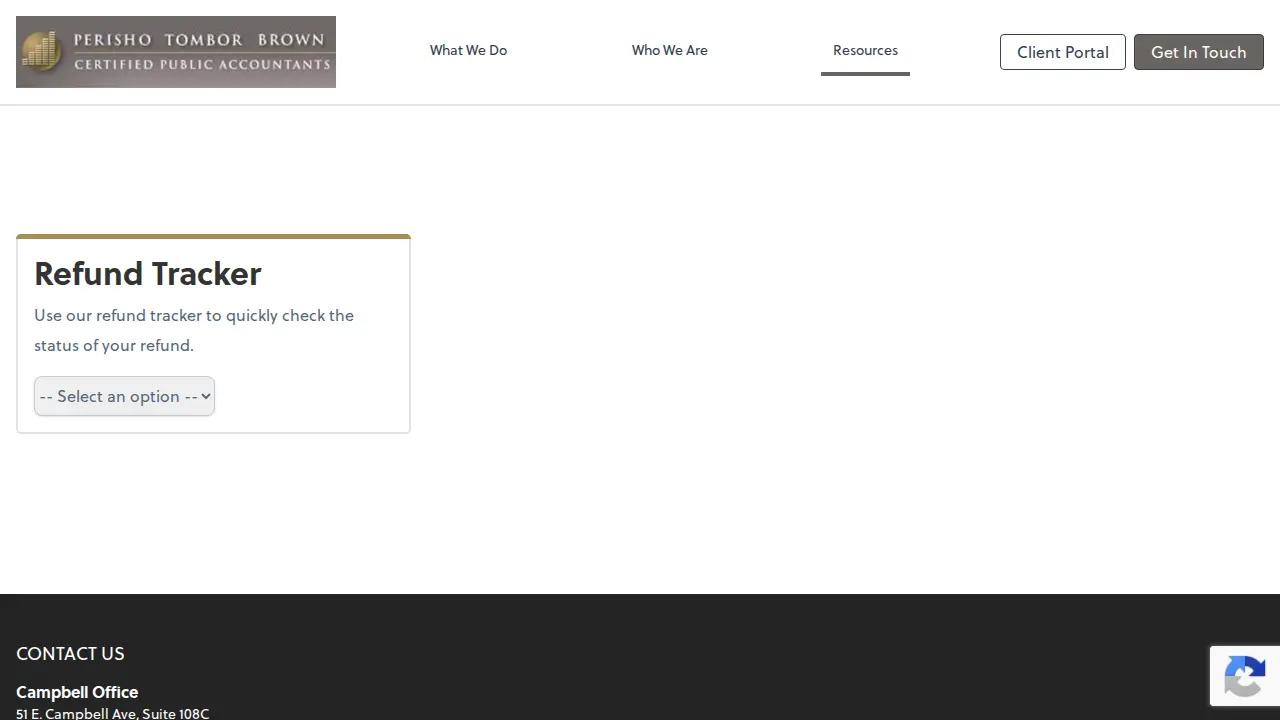
Task: Click the status of your refund line
Action: click(114, 345)
